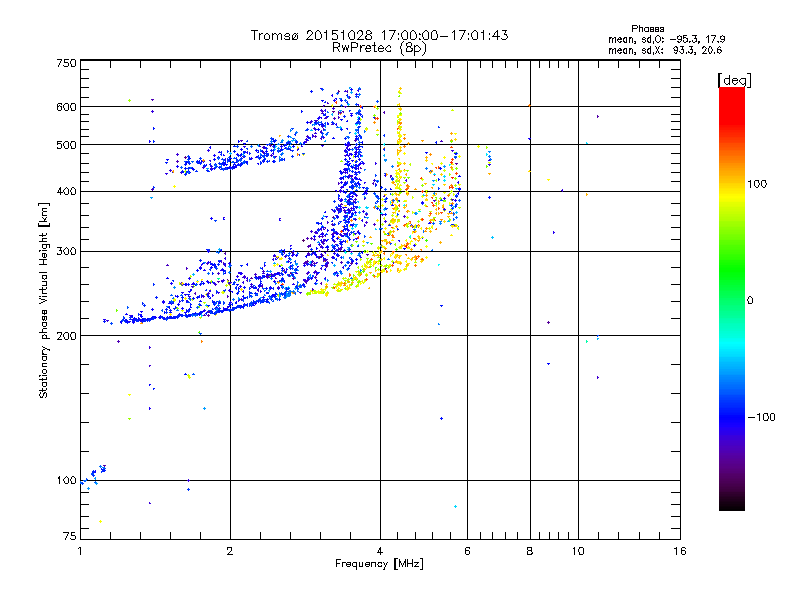Click the colorbar tick label '0'
Image resolution: width=800 pixels, height=600 pixels.
[x=750, y=301]
